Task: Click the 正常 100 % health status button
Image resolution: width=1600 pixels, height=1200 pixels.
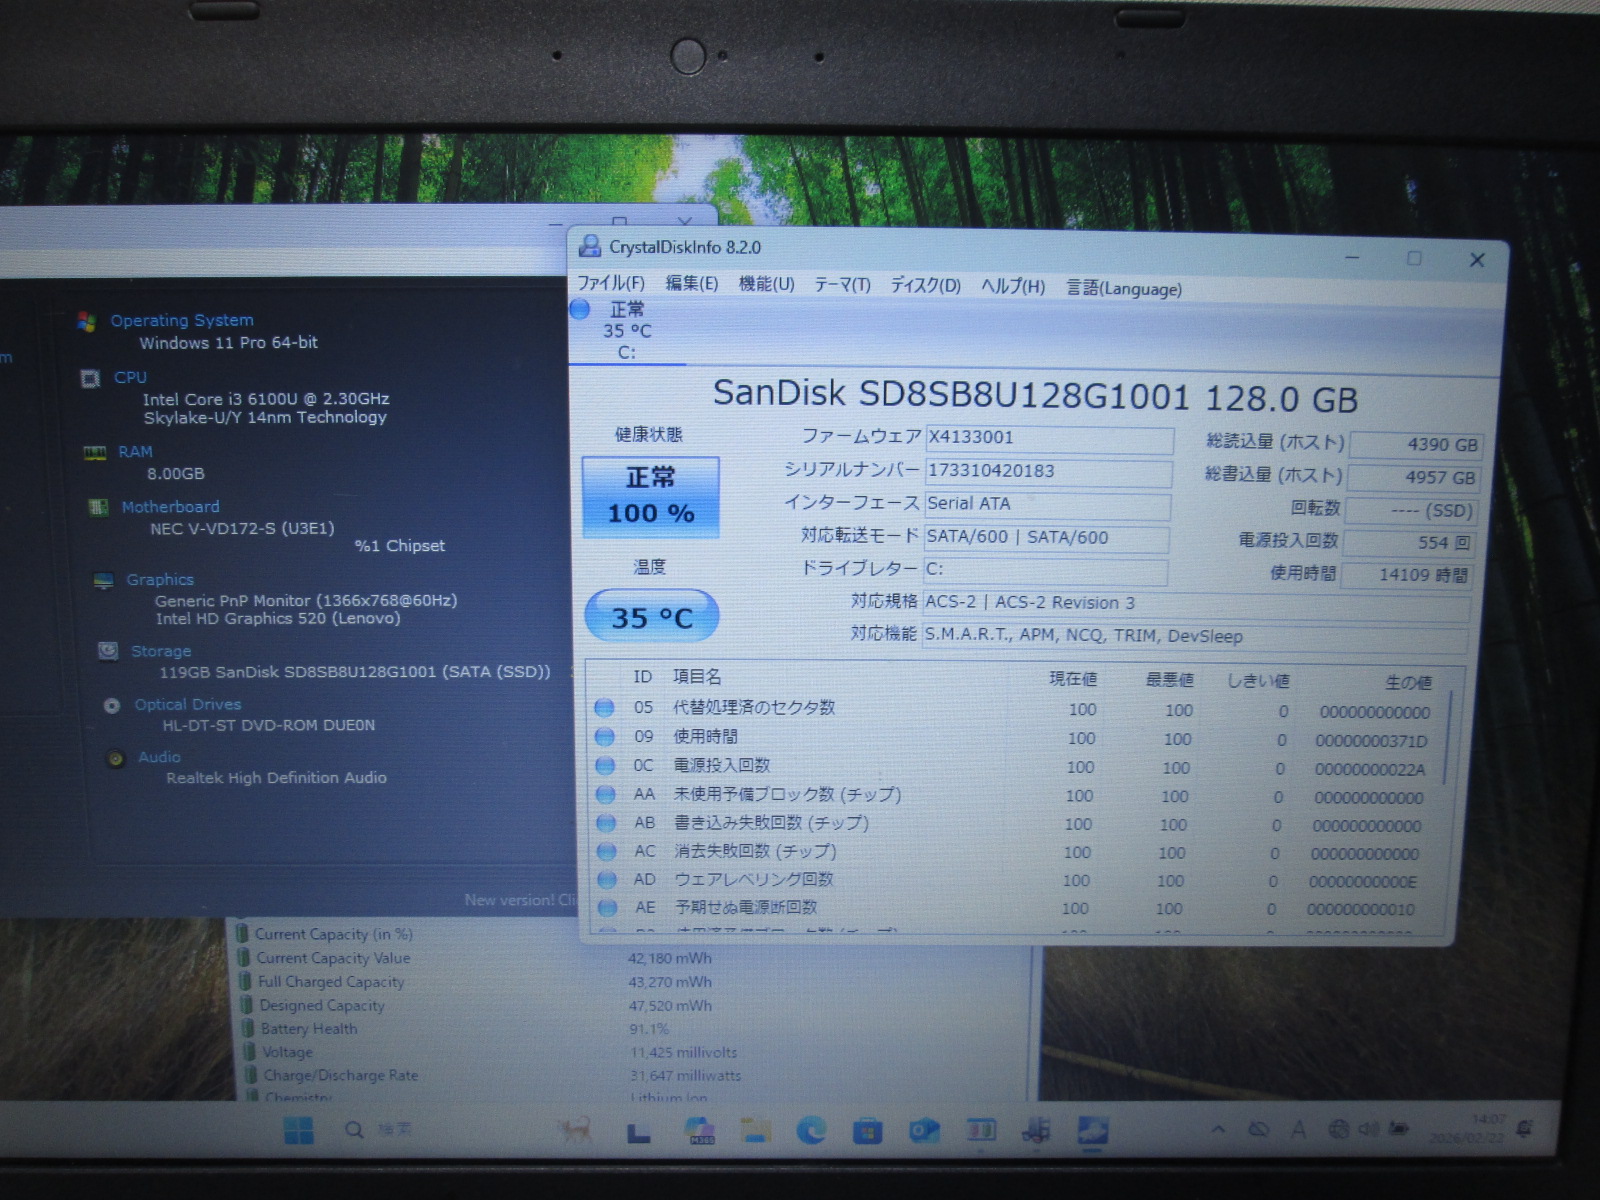Action: [x=650, y=496]
